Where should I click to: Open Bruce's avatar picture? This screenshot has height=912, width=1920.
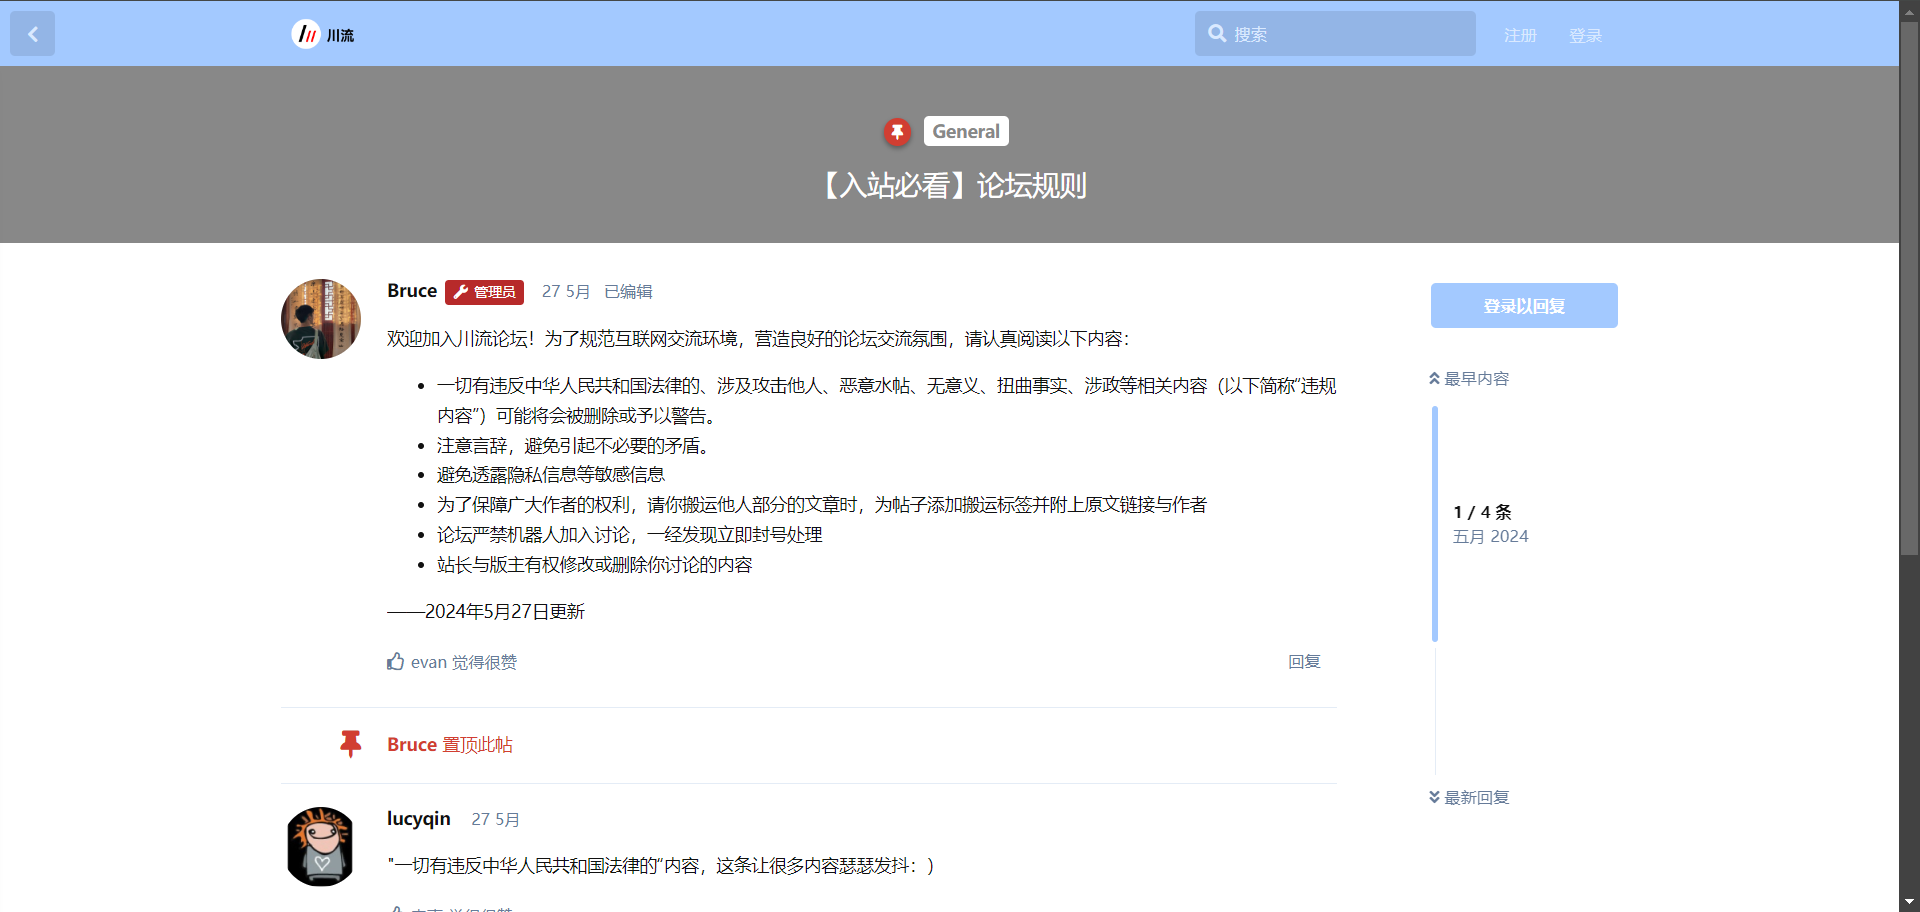pos(321,319)
